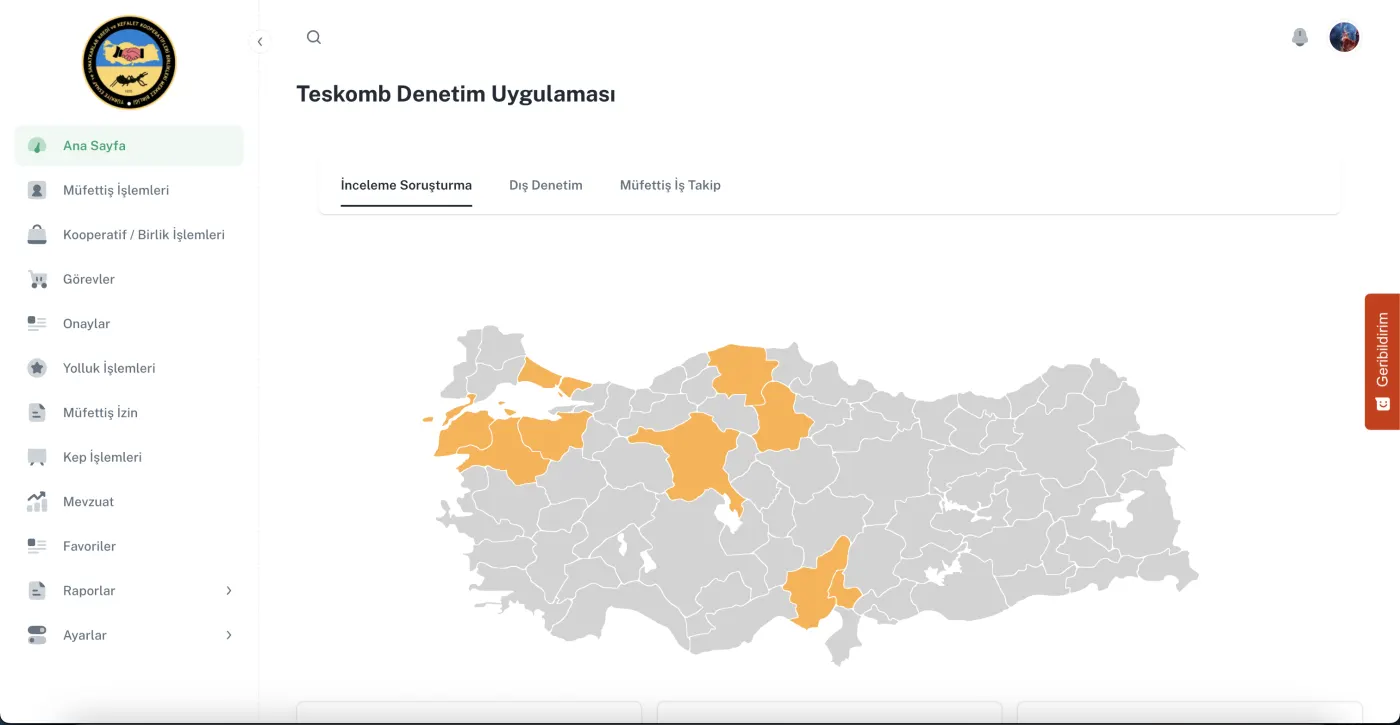
Task: Expand the Ayarlar submenu arrow
Action: coord(229,635)
